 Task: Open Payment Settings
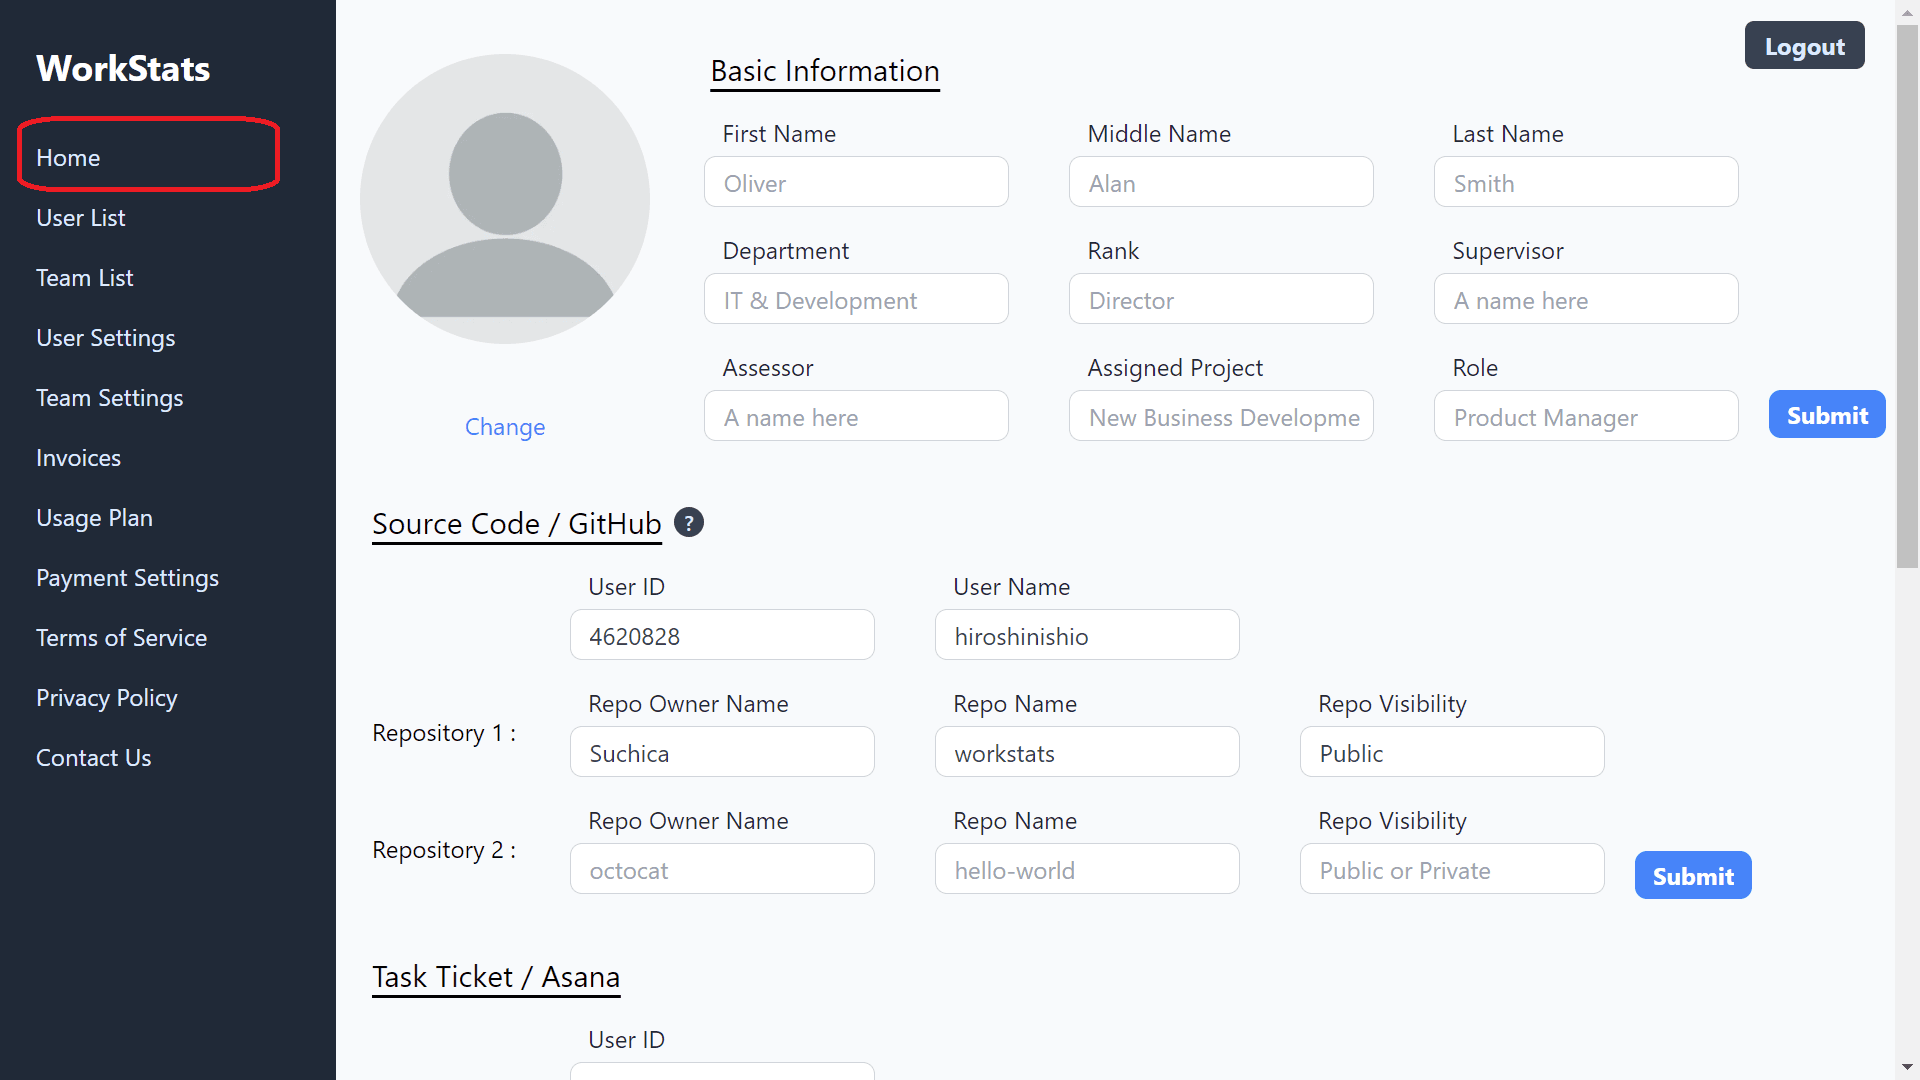(127, 578)
